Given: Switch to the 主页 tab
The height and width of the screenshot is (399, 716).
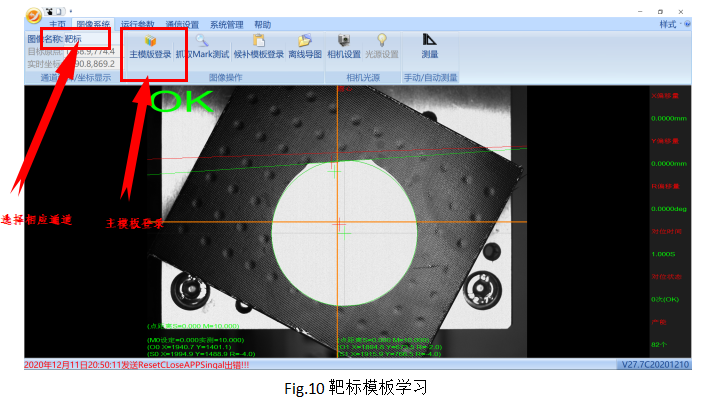Looking at the screenshot, I should (x=58, y=25).
